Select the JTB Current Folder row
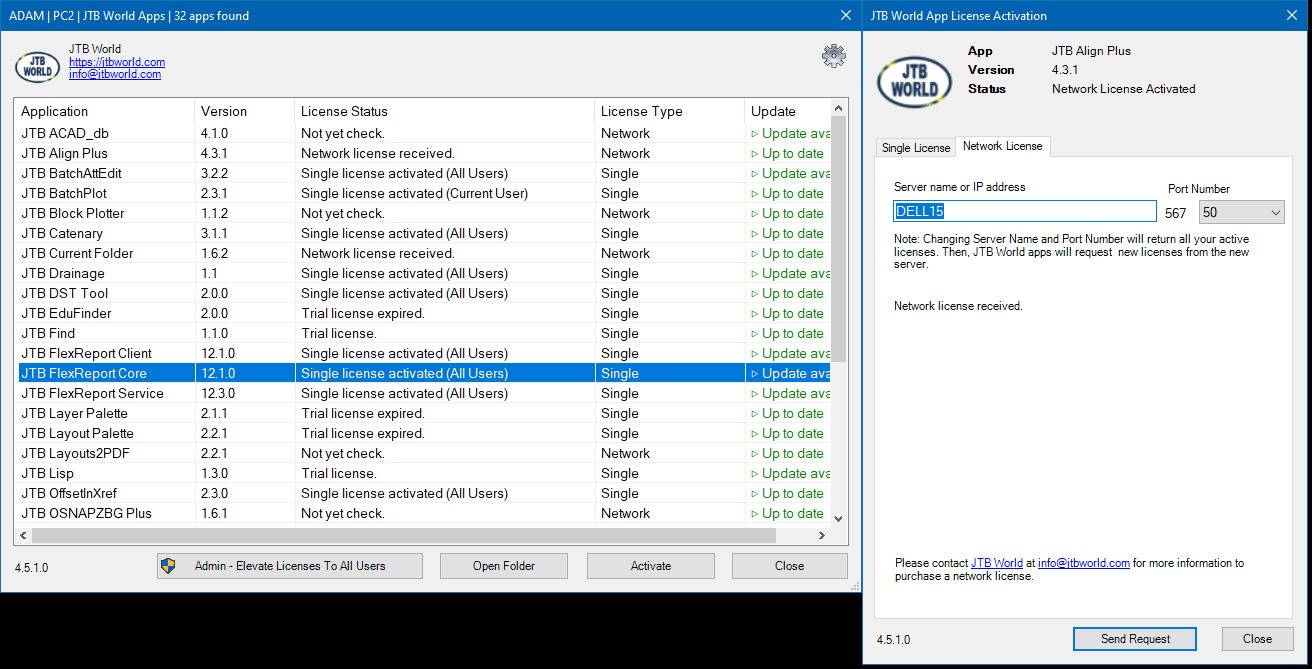 point(423,253)
